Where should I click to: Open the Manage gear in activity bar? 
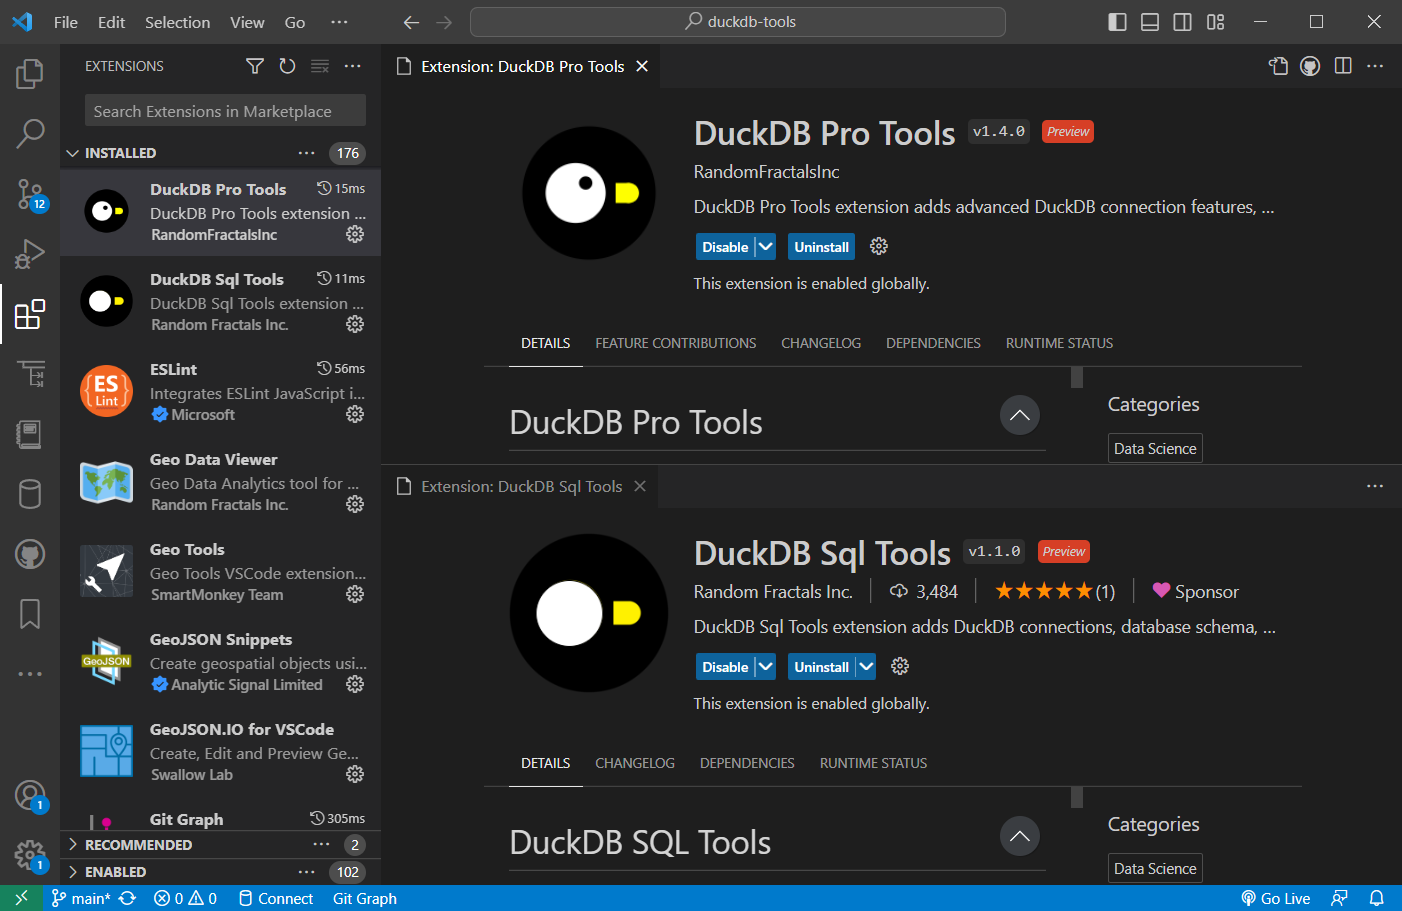point(30,856)
